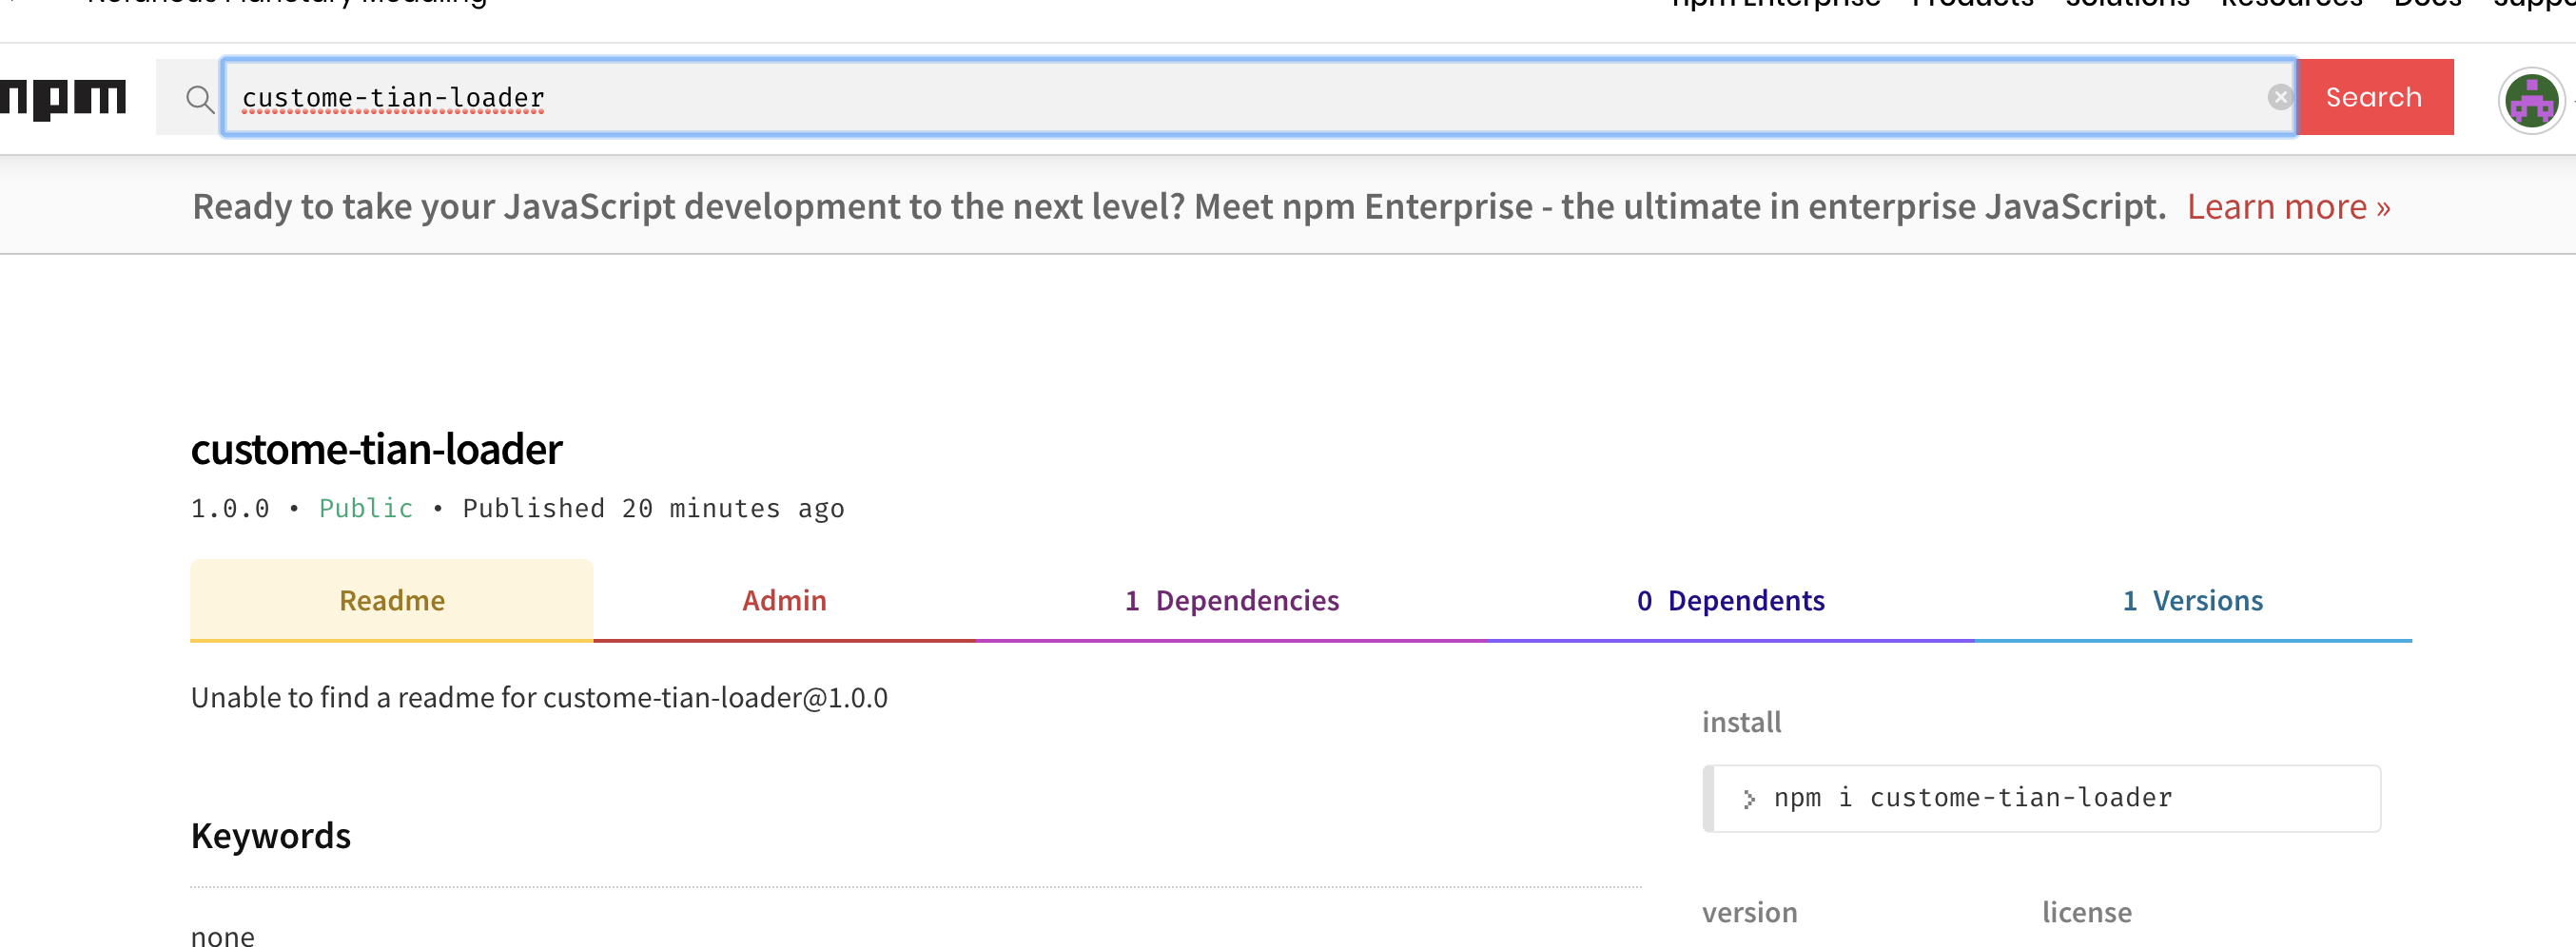Click the license label in sidebar

[2087, 912]
